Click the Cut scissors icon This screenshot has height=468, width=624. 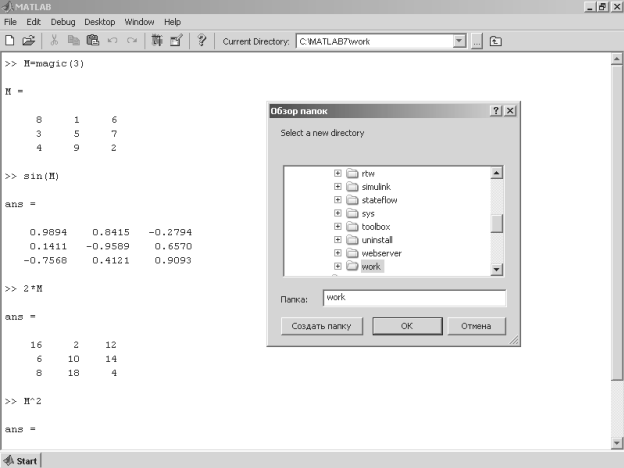point(54,41)
